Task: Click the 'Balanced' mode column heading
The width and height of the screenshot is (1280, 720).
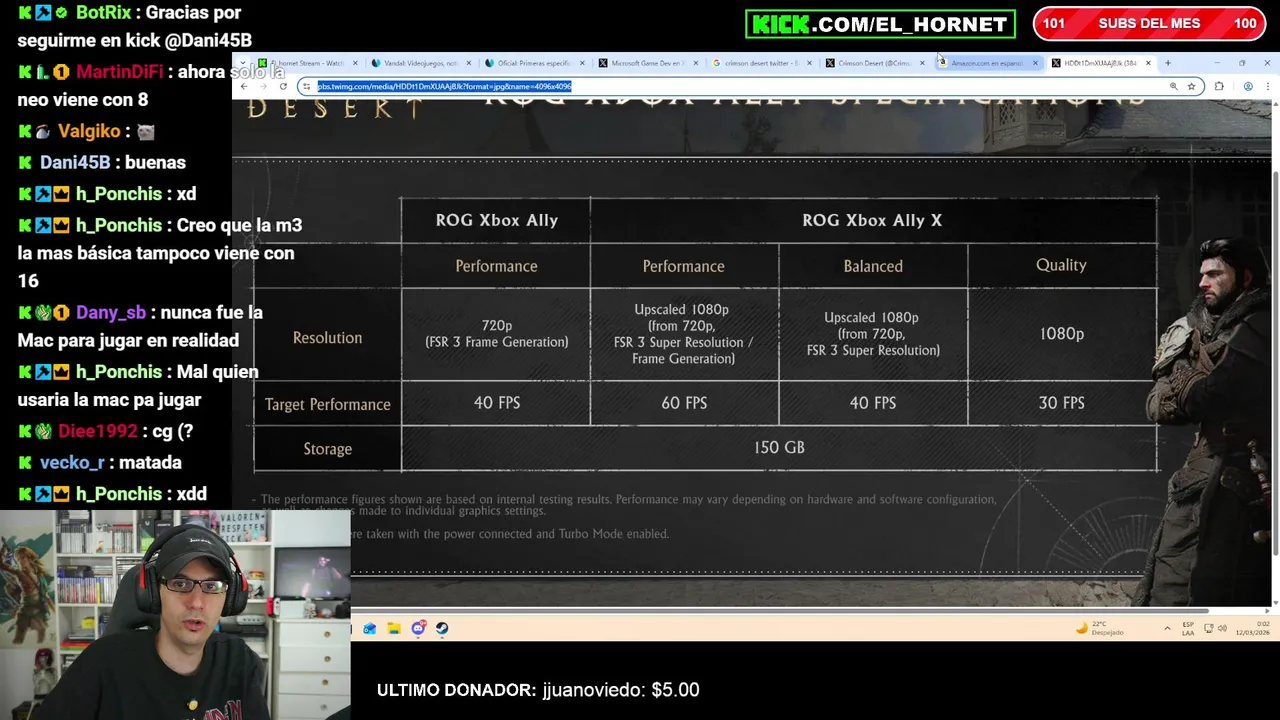Action: tap(873, 266)
